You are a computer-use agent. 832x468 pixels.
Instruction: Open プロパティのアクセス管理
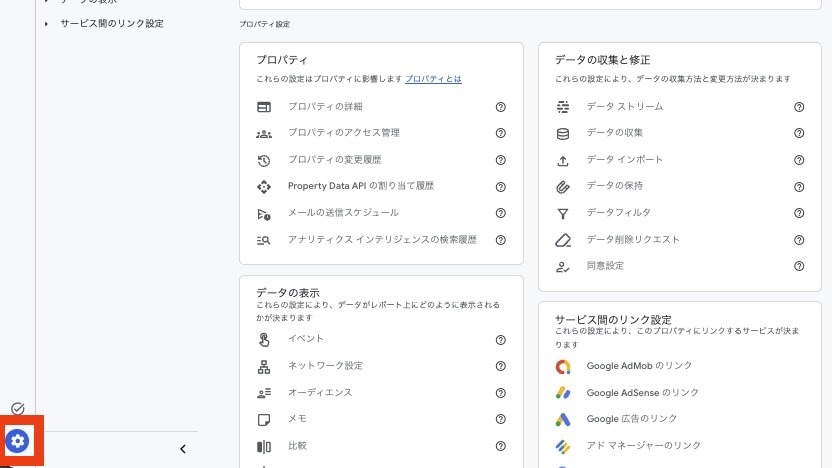(x=343, y=133)
